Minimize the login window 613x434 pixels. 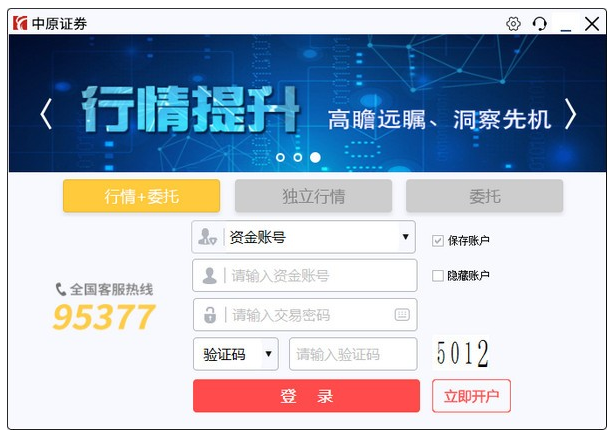coord(566,24)
